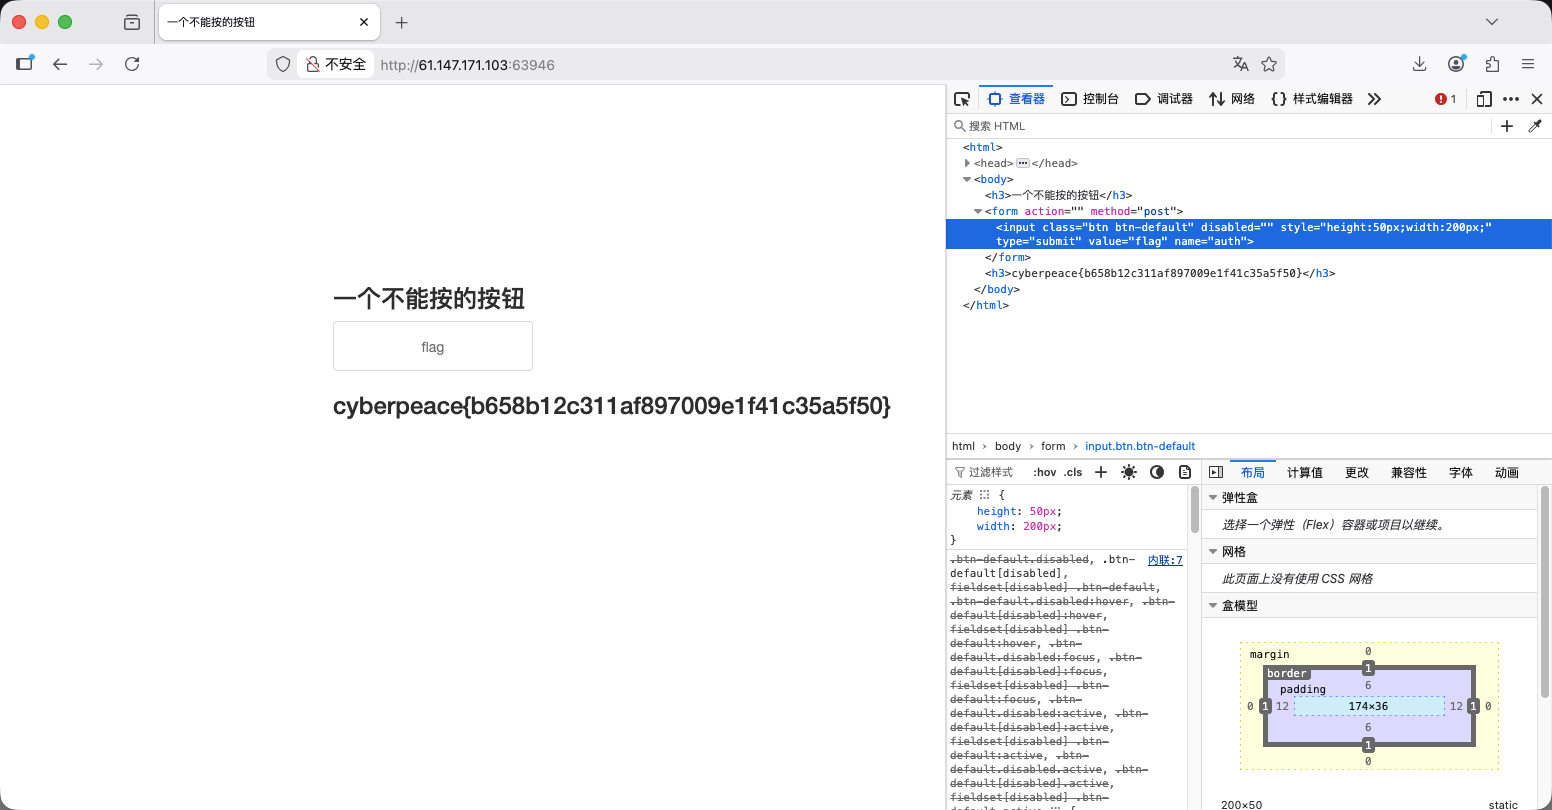
Task: Expand the <head> node in HTML tree
Action: pyautogui.click(x=967, y=163)
